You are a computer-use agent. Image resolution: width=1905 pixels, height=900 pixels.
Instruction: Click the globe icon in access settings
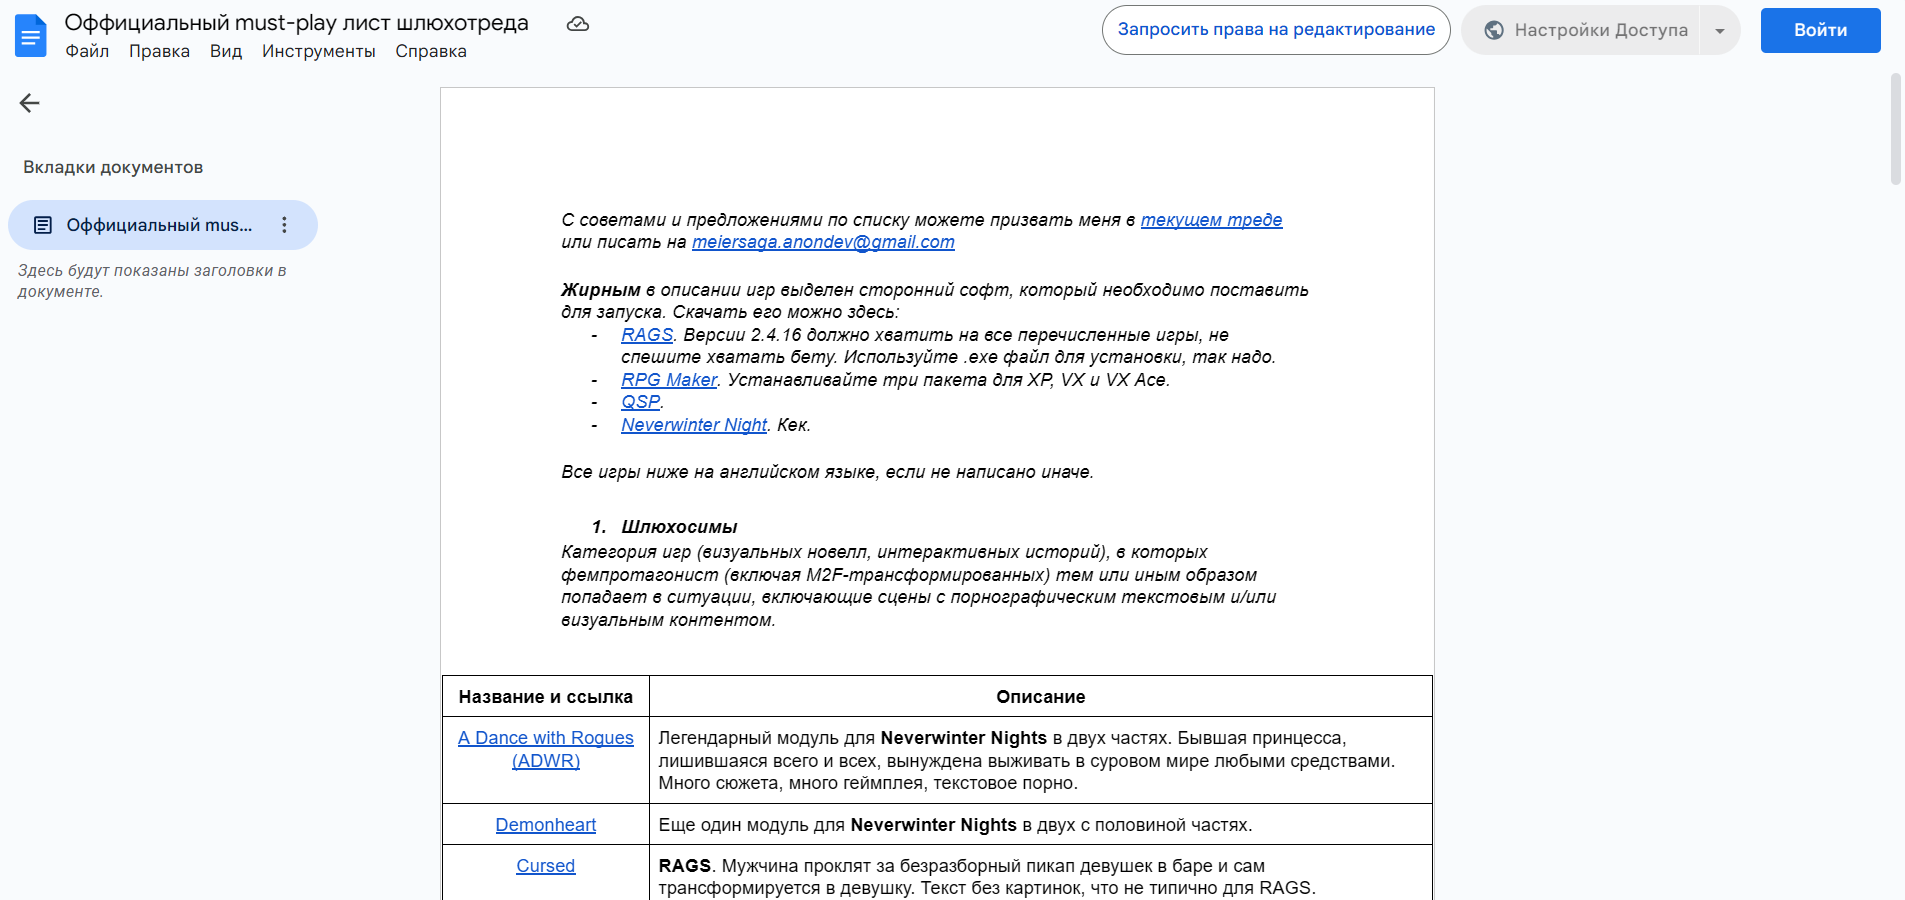pos(1494,30)
